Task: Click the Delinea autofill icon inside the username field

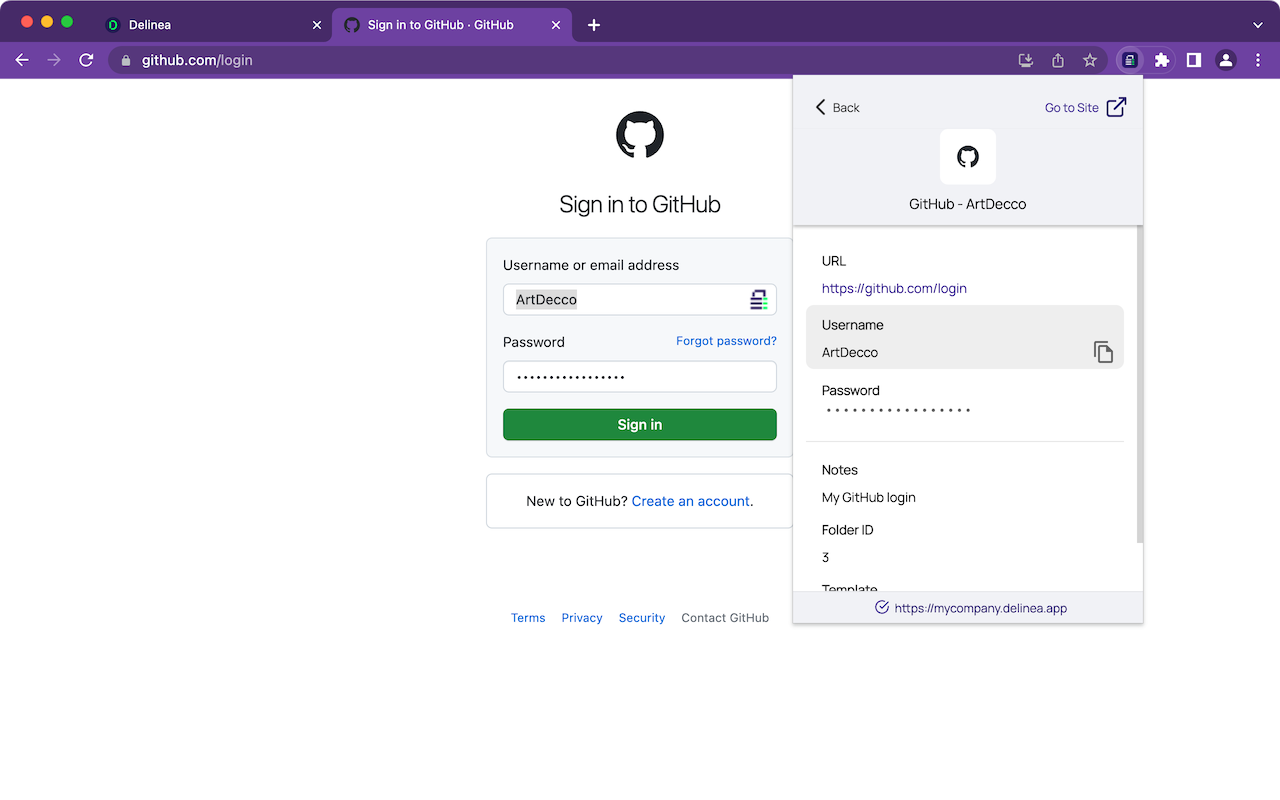Action: (x=759, y=299)
